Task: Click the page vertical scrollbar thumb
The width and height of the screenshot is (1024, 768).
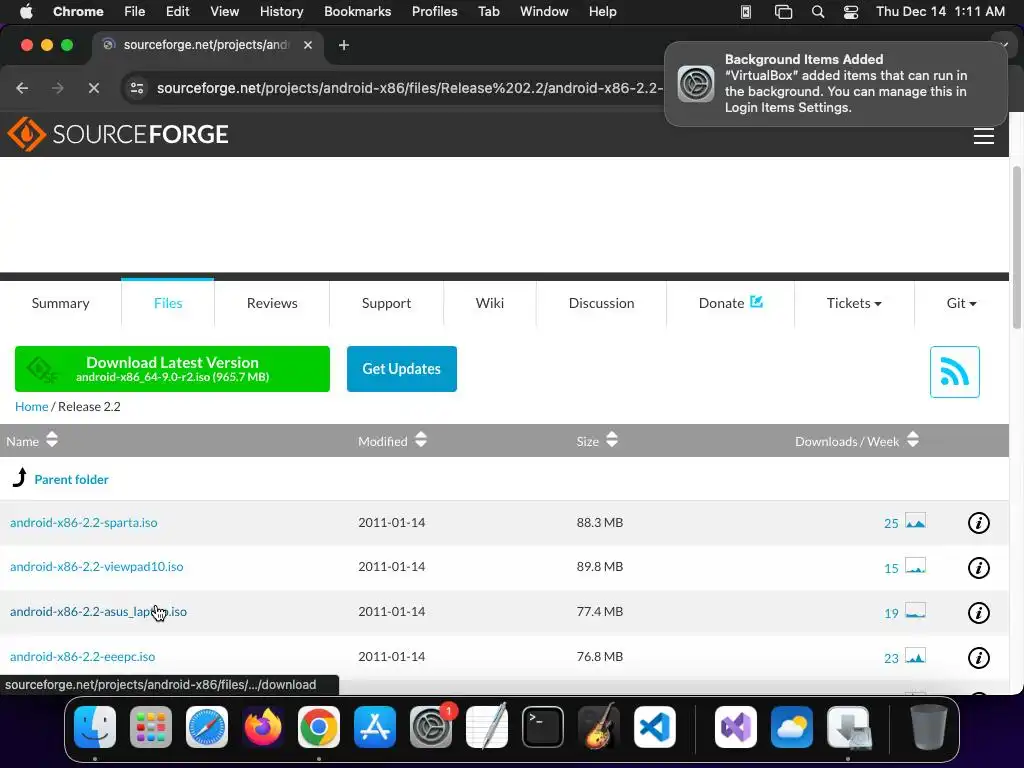Action: click(1017, 247)
